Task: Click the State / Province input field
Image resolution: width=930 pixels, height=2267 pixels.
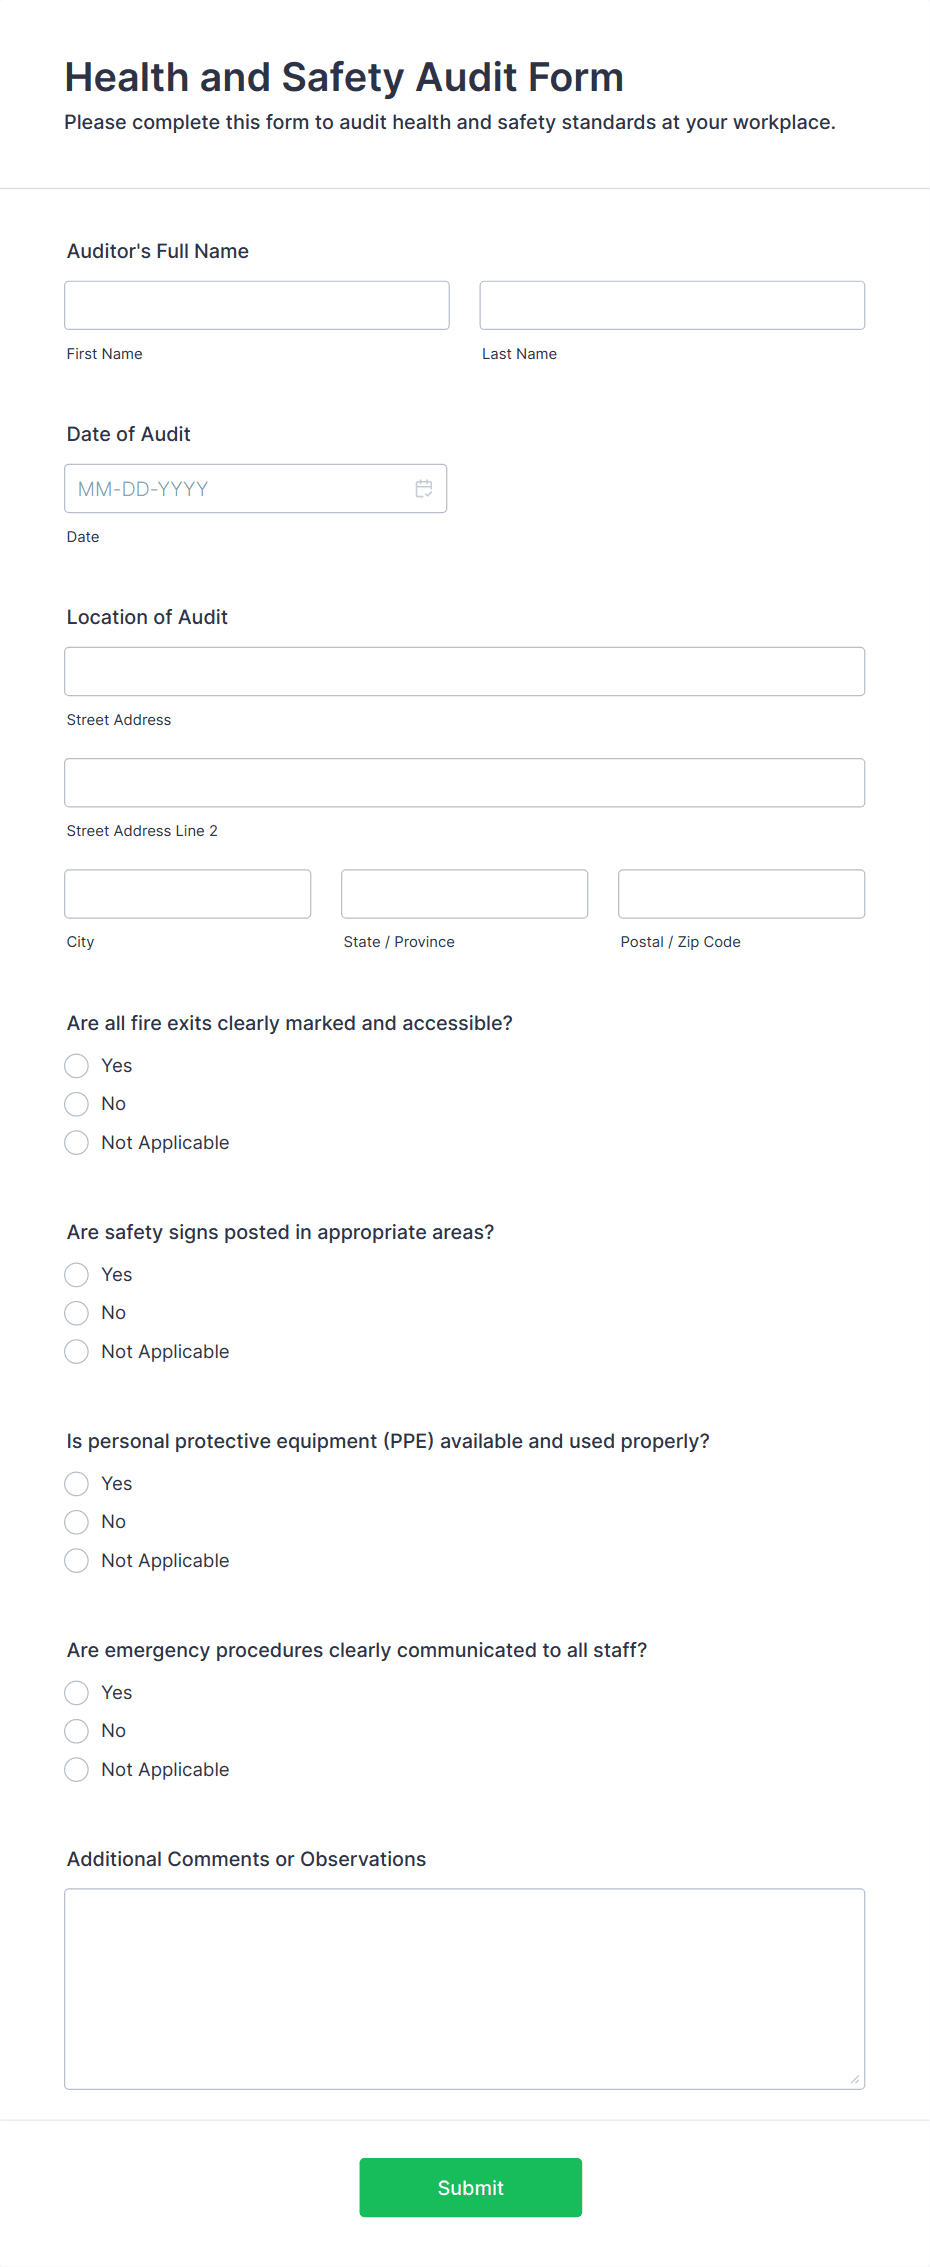Action: 463,893
